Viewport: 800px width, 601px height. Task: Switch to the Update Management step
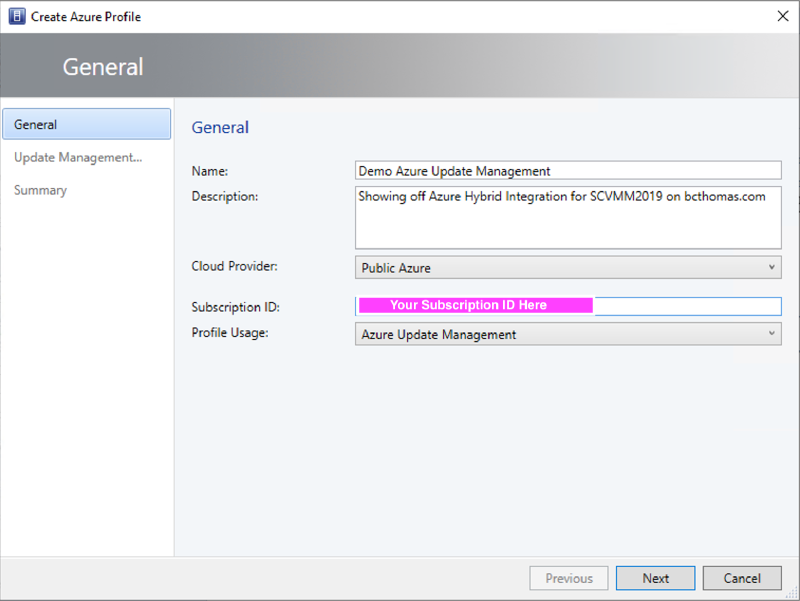tap(78, 157)
